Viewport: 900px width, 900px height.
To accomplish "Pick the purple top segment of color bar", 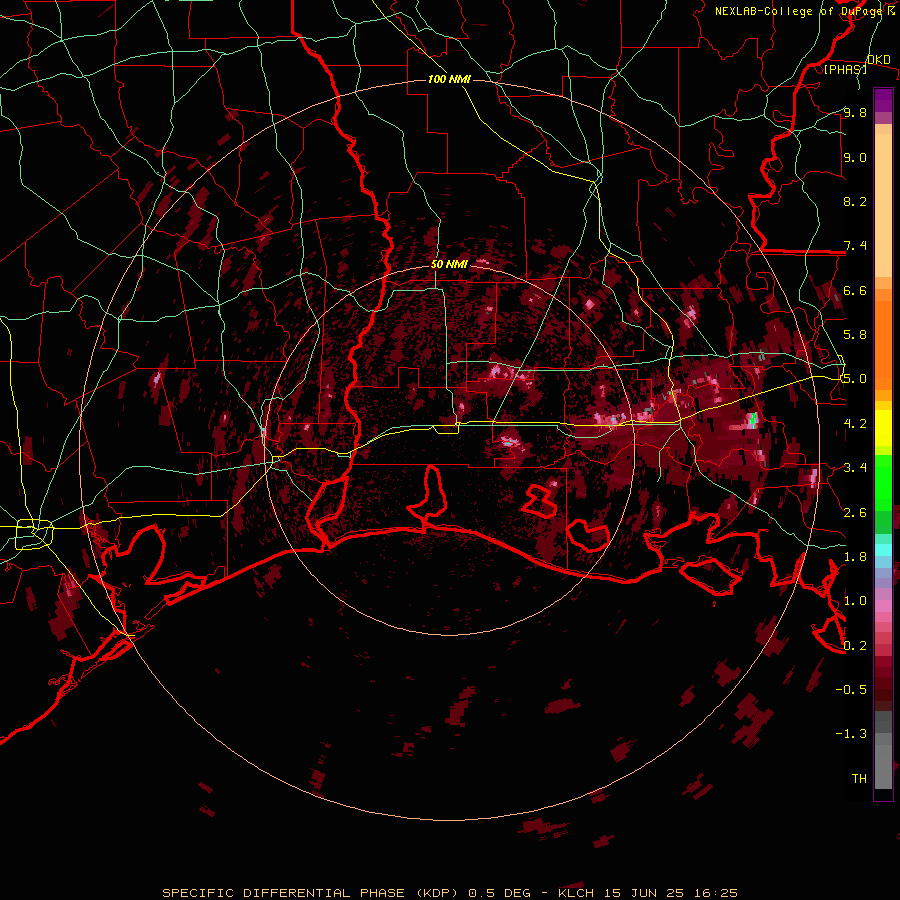I will (883, 100).
